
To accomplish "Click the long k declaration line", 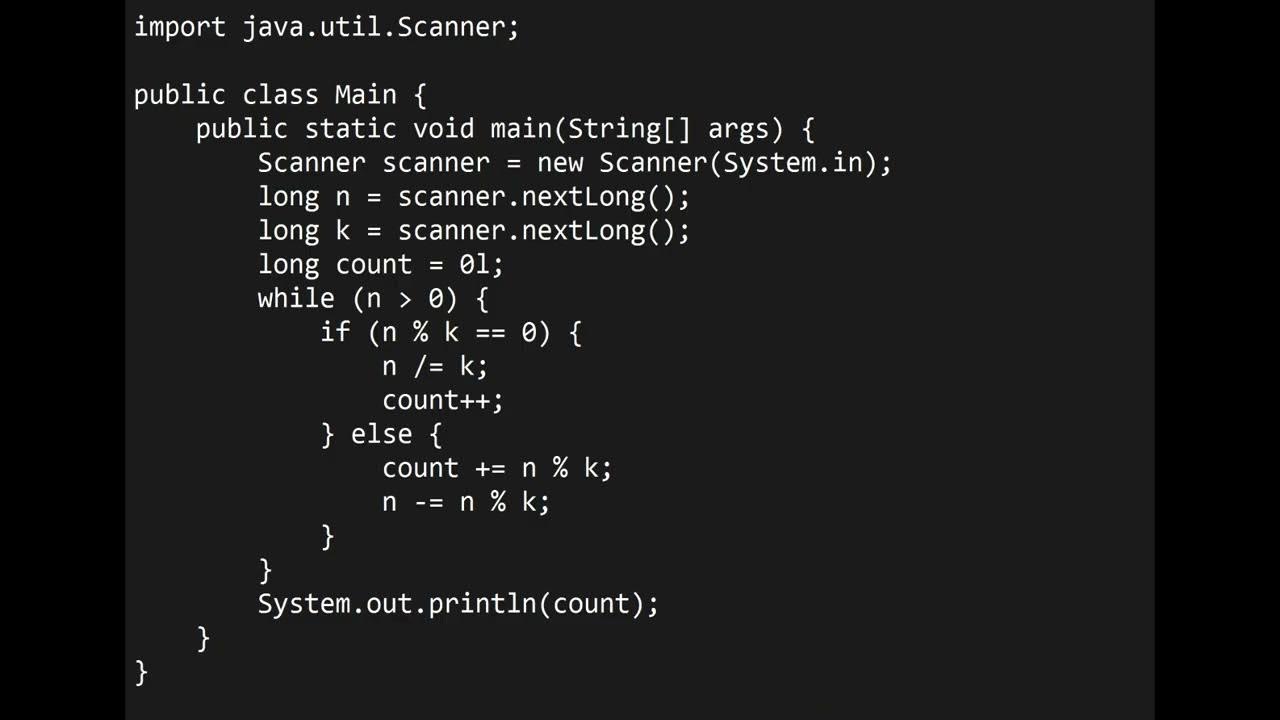I will click(473, 231).
